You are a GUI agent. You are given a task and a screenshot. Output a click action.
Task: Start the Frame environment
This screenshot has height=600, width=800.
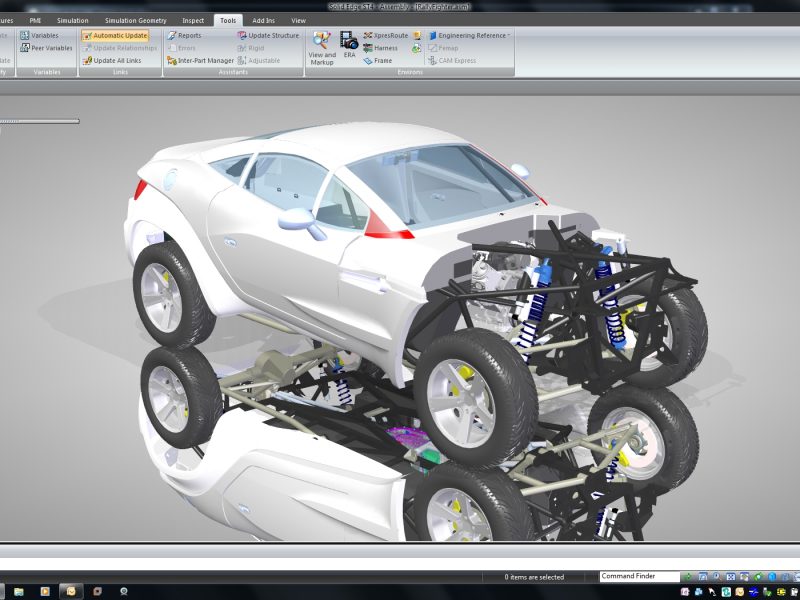(x=378, y=61)
